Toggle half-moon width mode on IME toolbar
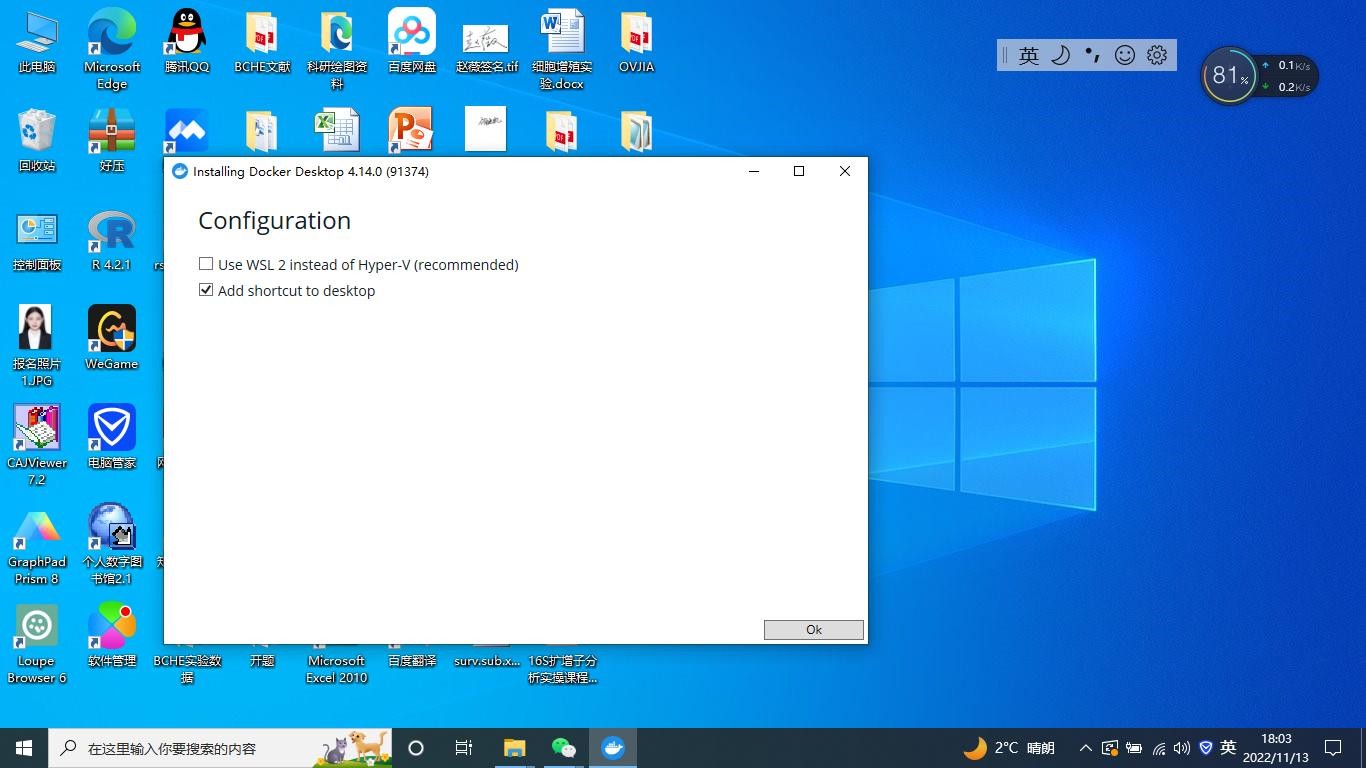Image resolution: width=1366 pixels, height=768 pixels. point(1061,56)
